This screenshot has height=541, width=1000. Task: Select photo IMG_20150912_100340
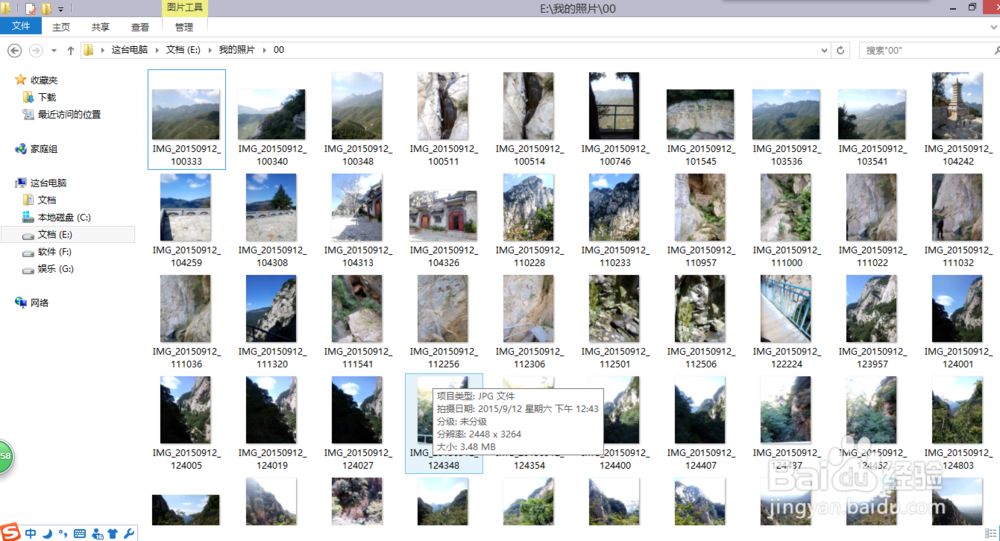(272, 119)
